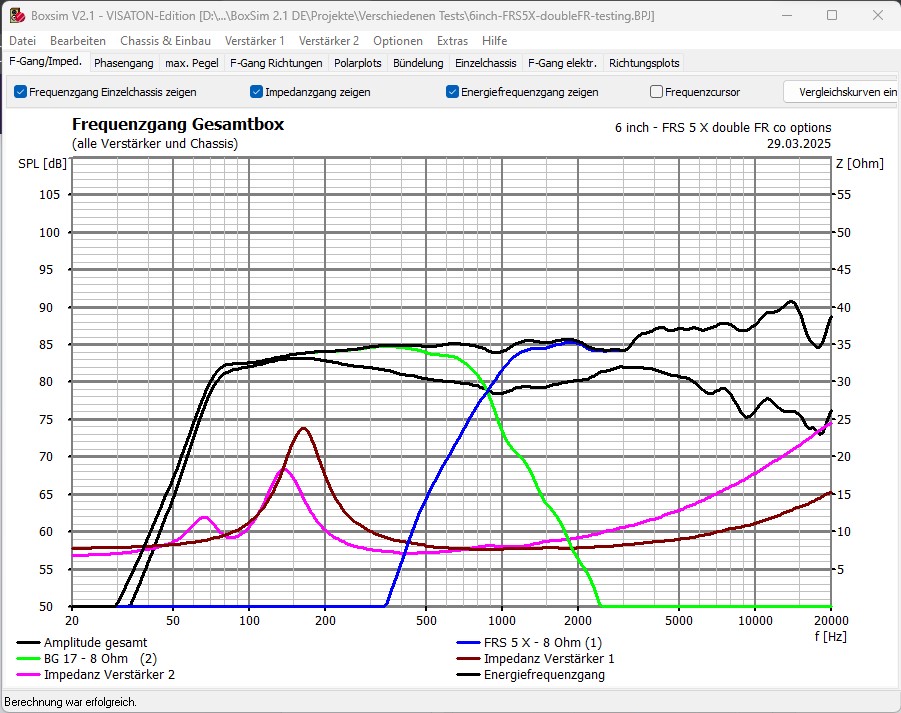Open the Extras menu

pos(452,41)
